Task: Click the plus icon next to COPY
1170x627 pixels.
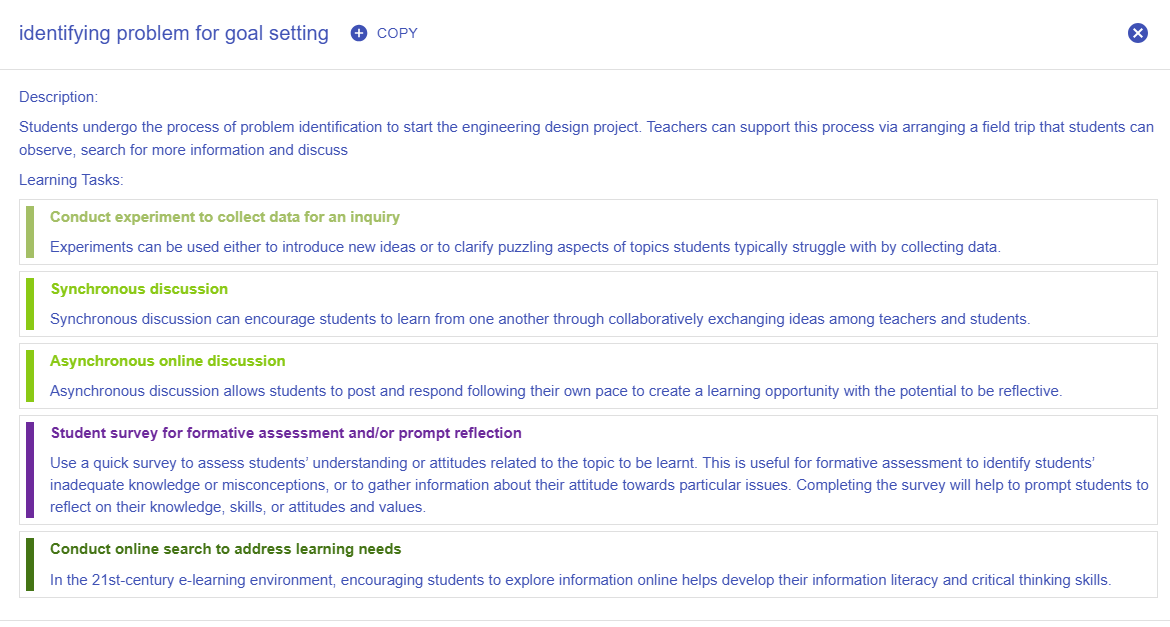Action: (359, 33)
